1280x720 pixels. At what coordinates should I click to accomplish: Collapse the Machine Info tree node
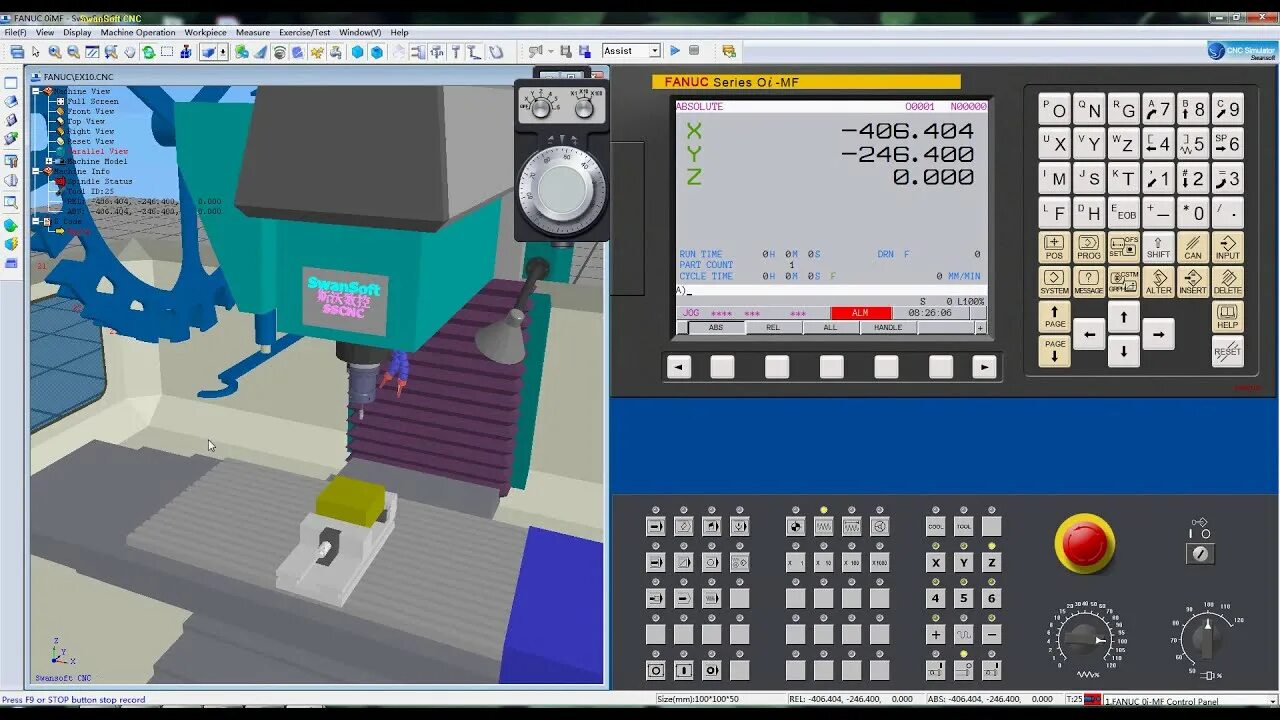point(36,171)
